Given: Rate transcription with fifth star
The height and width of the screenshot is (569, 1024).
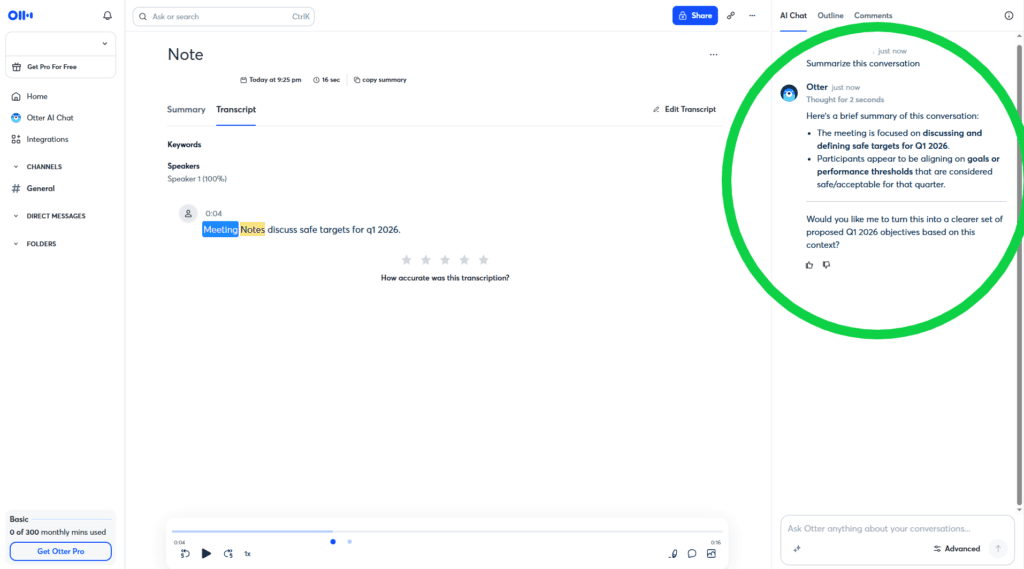Looking at the screenshot, I should click(x=483, y=260).
